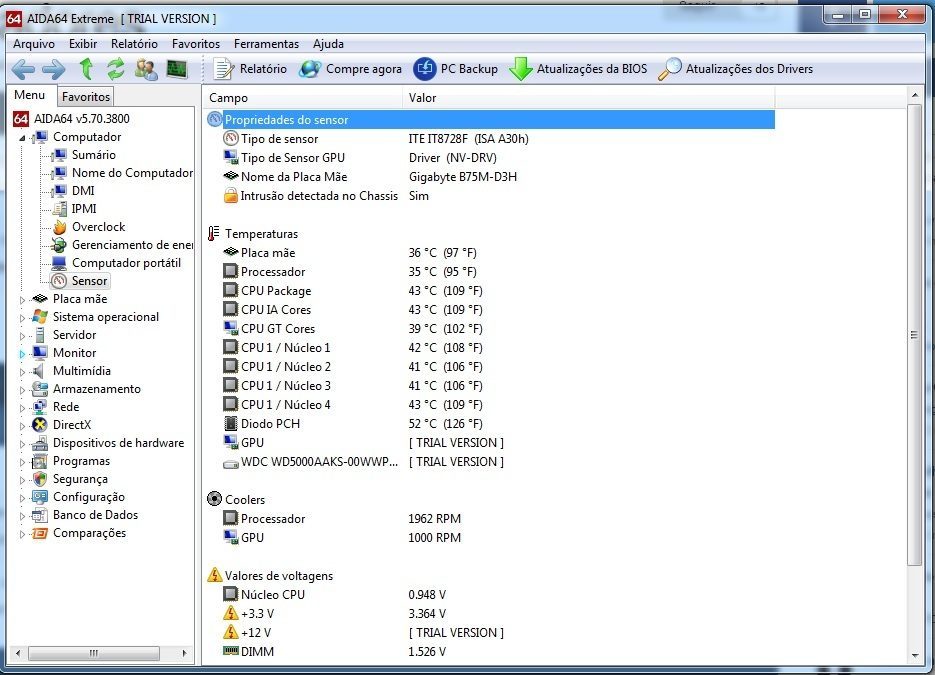935x675 pixels.
Task: Open the Ferramentas menu
Action: pos(266,44)
